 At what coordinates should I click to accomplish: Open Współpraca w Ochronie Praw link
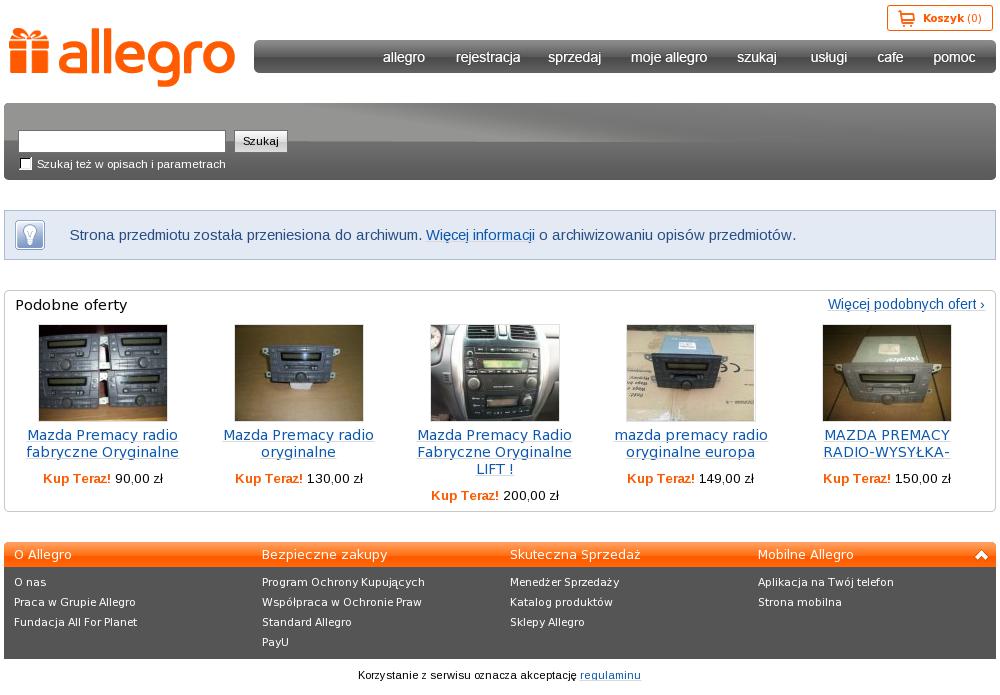342,603
